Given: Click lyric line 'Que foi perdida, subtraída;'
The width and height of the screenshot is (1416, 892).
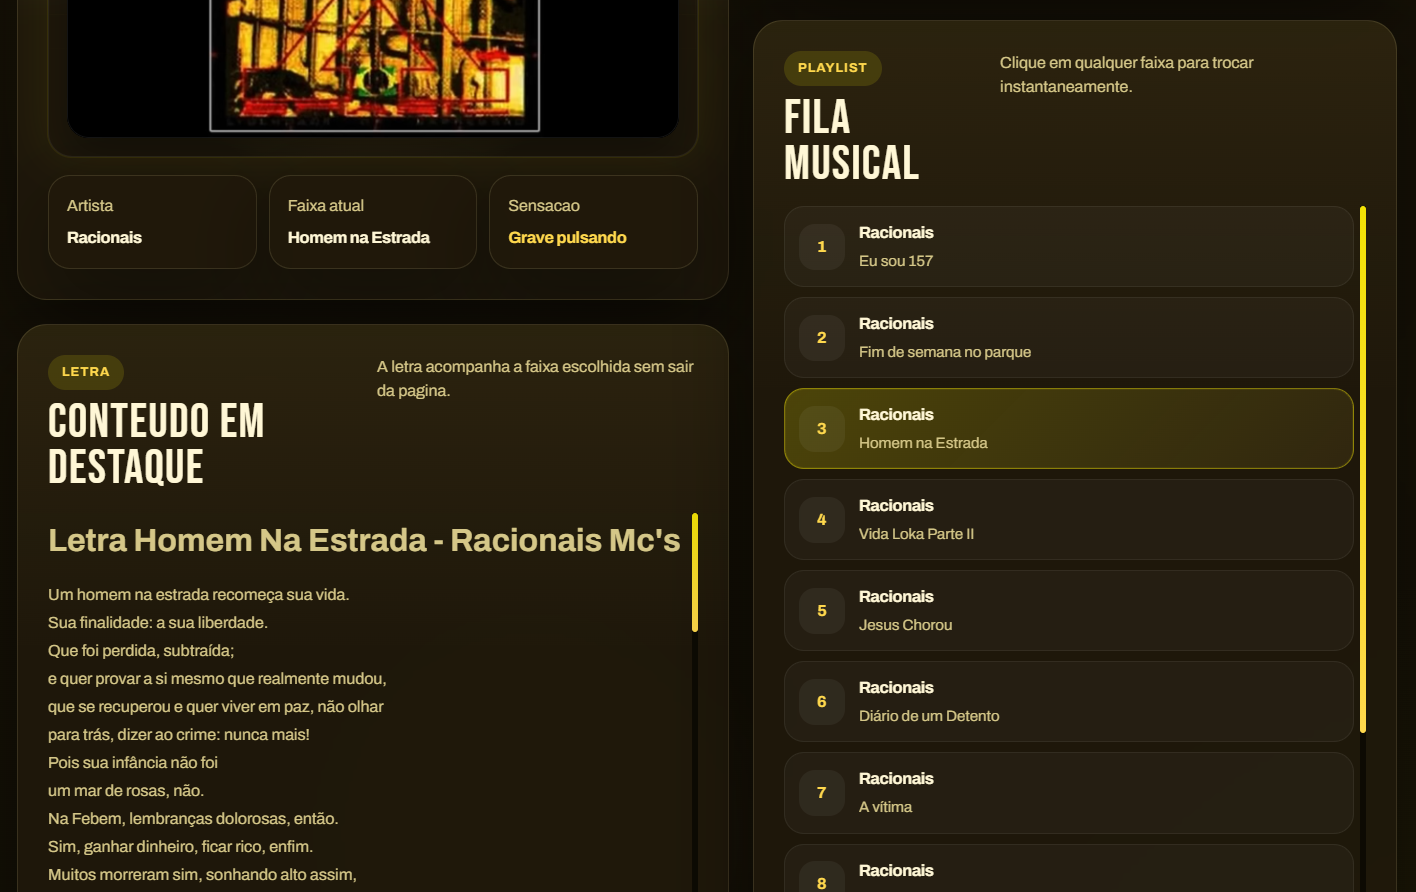Looking at the screenshot, I should tap(141, 651).
